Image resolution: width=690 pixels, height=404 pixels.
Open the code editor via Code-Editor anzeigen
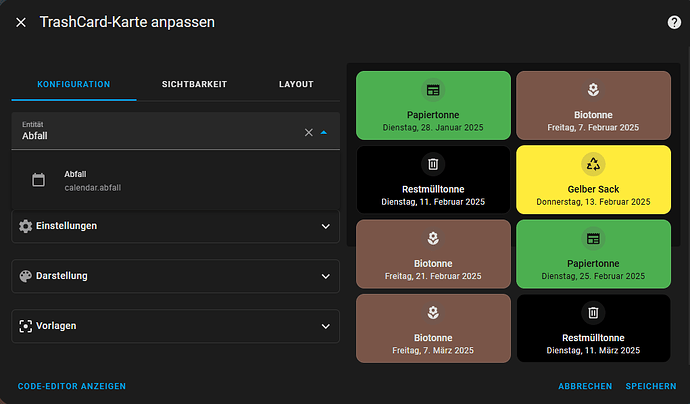click(72, 386)
